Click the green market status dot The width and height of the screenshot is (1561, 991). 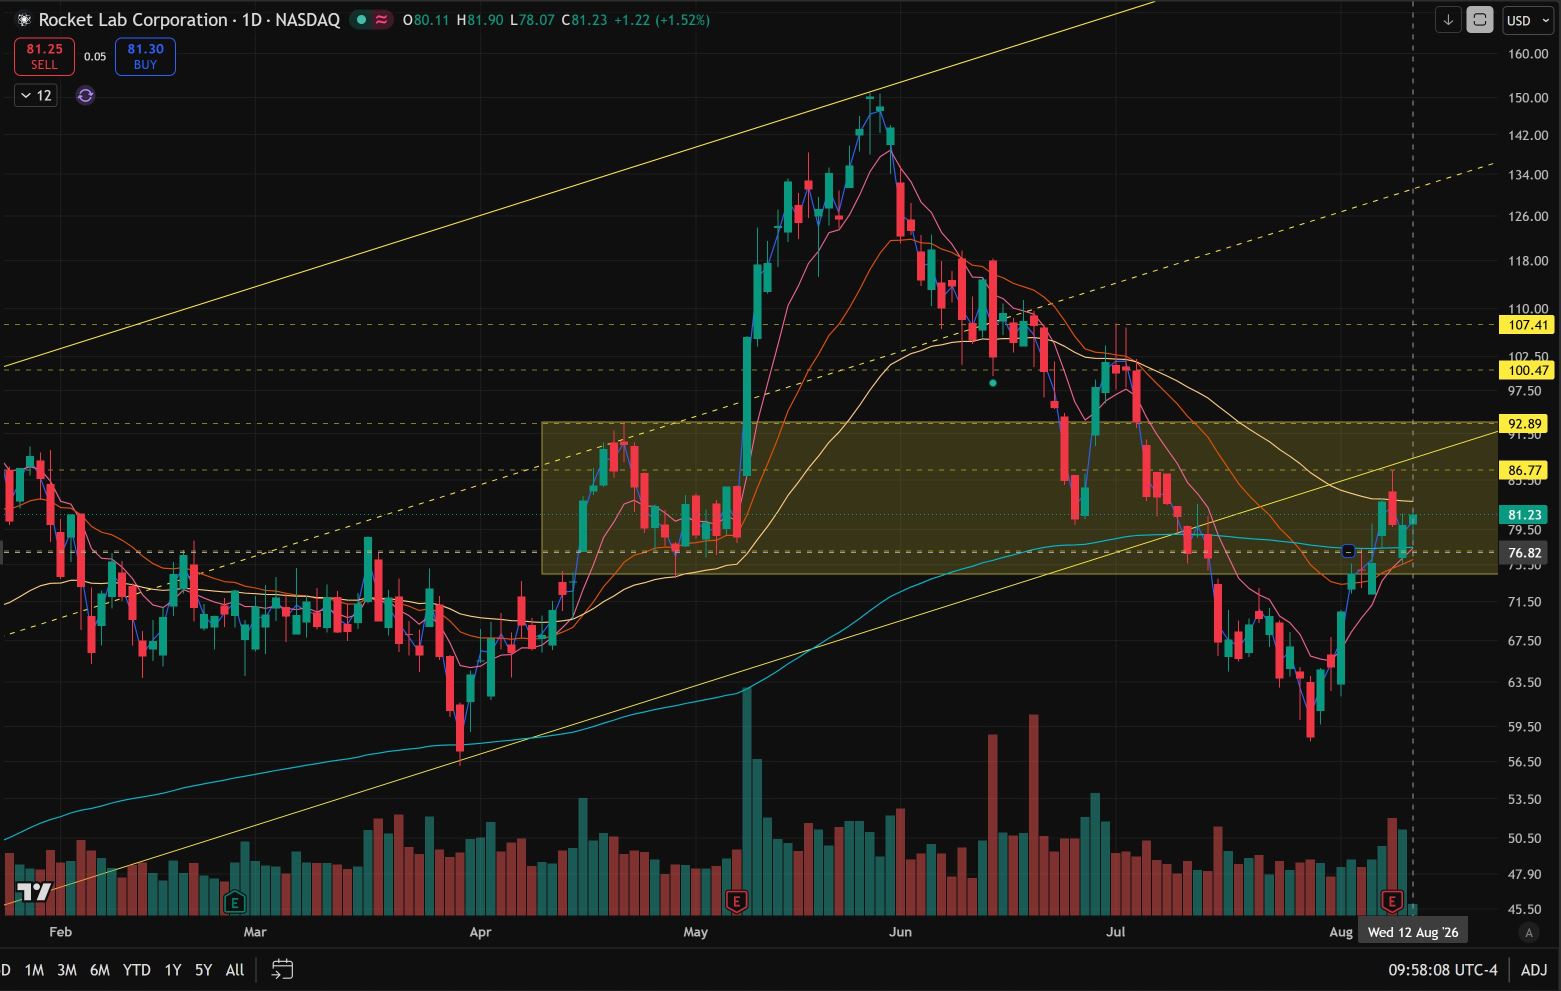pyautogui.click(x=361, y=20)
